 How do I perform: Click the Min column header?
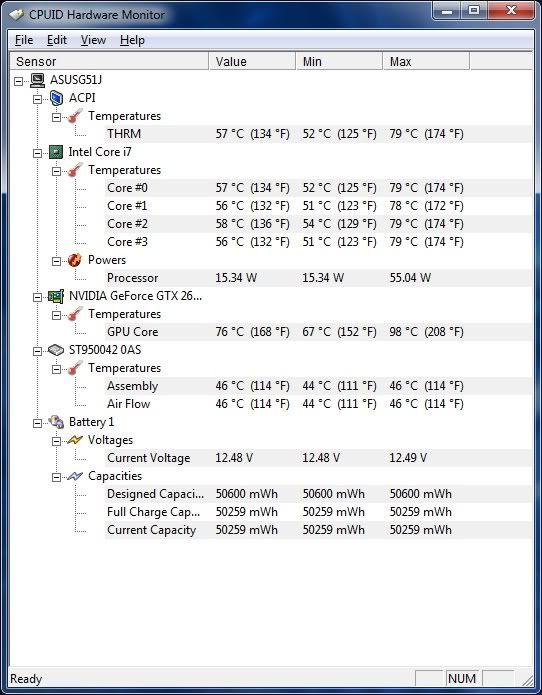pos(339,61)
